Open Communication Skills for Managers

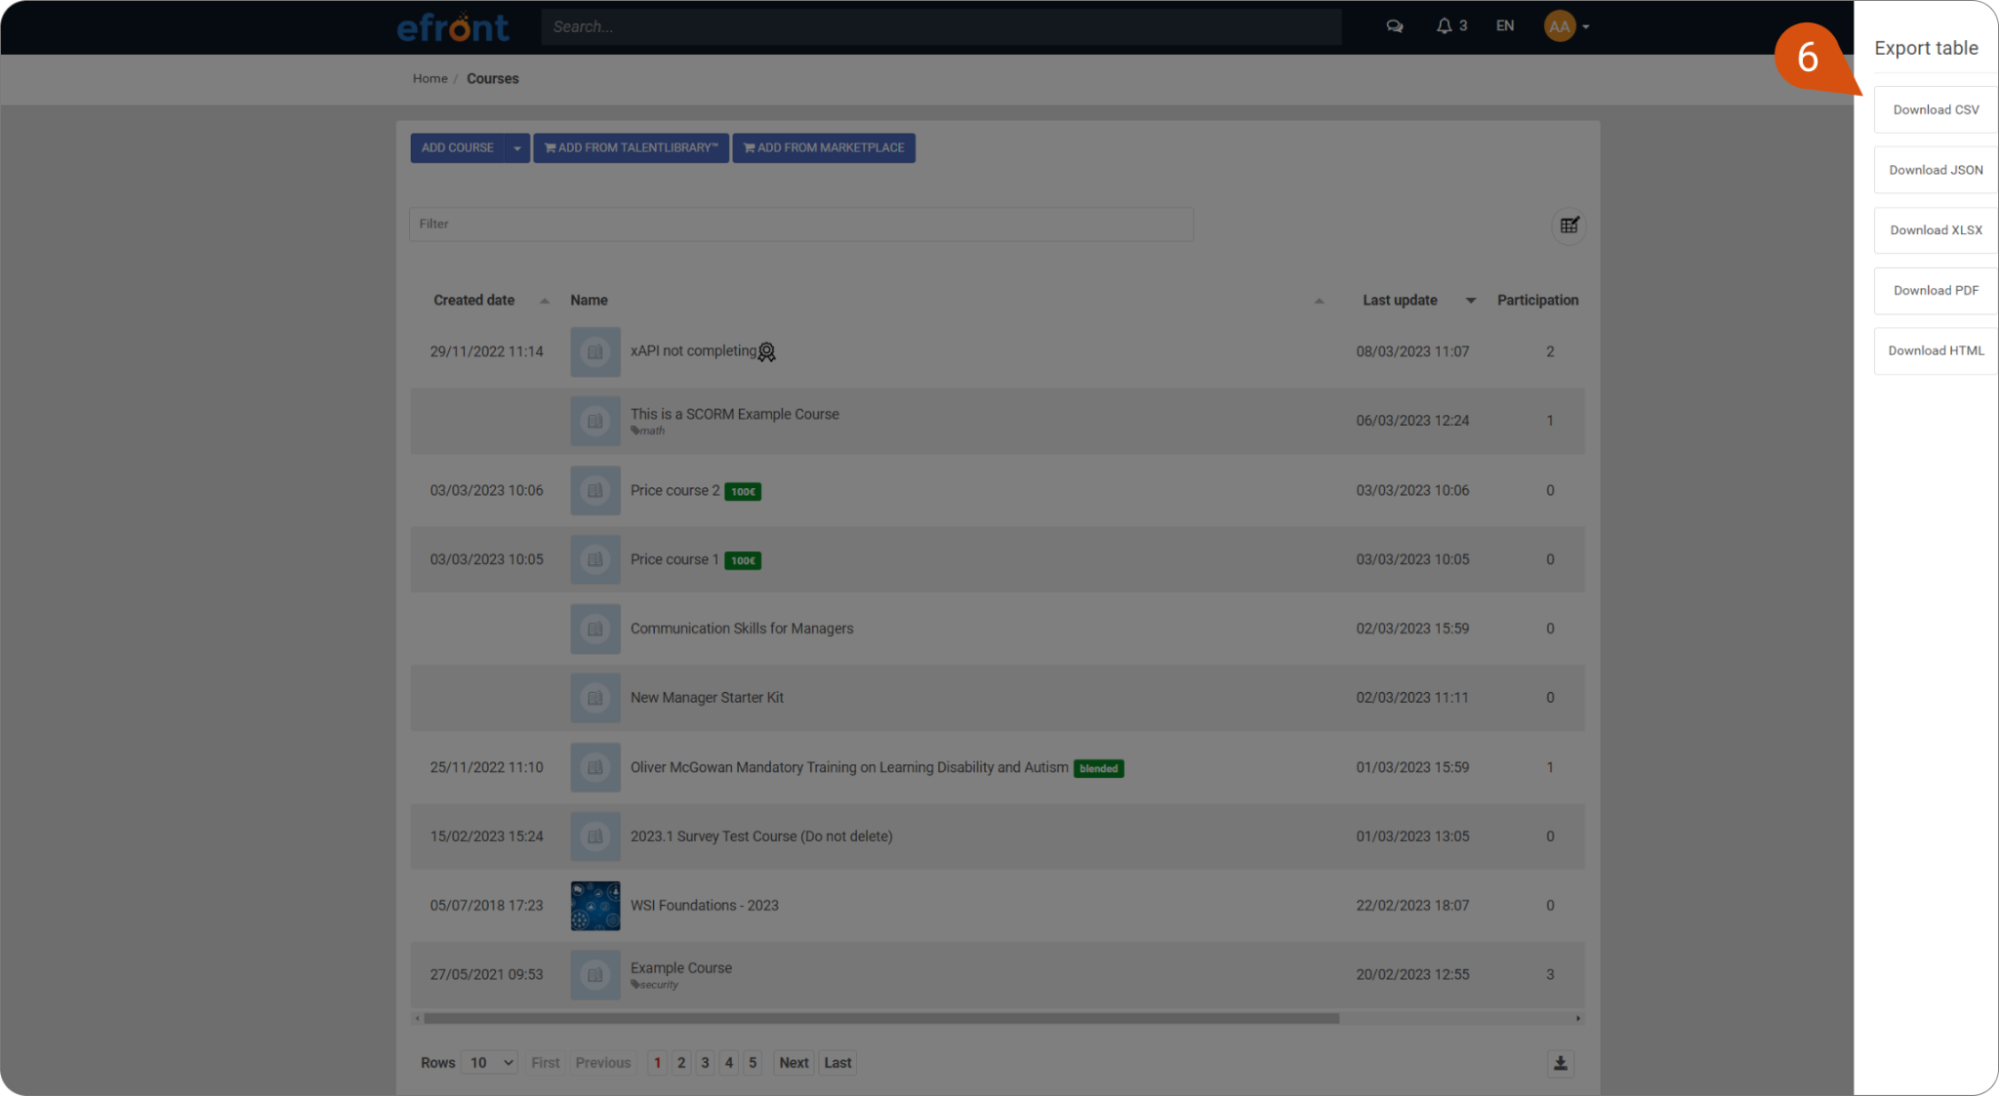click(x=741, y=629)
